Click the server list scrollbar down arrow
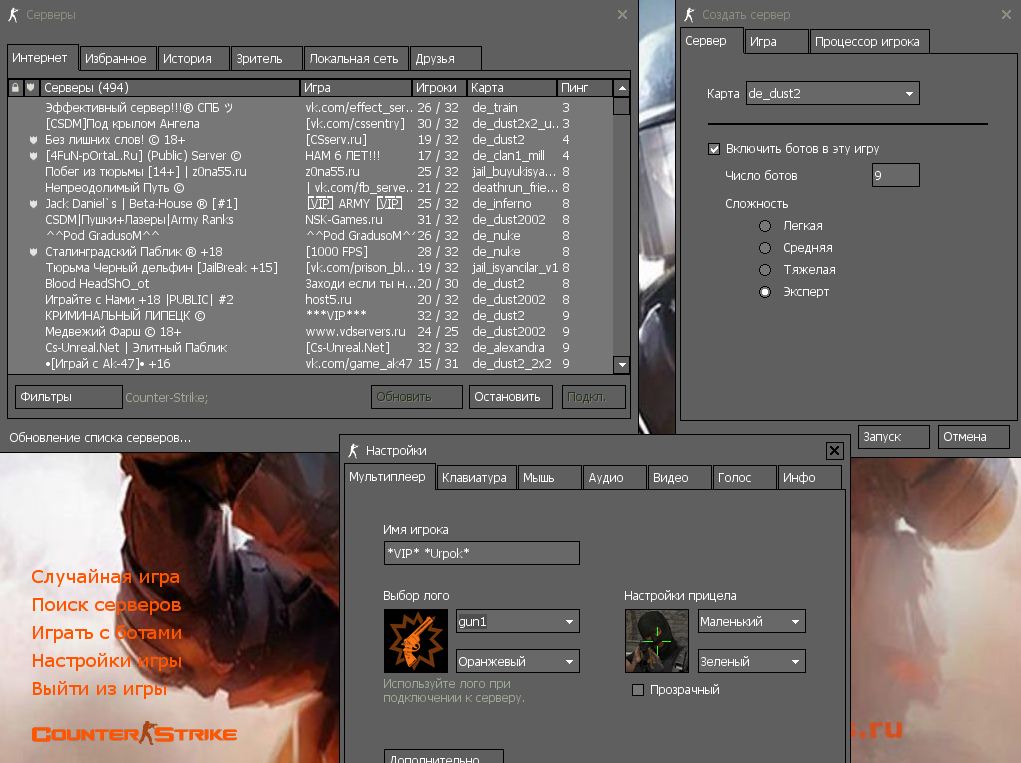 click(x=622, y=365)
